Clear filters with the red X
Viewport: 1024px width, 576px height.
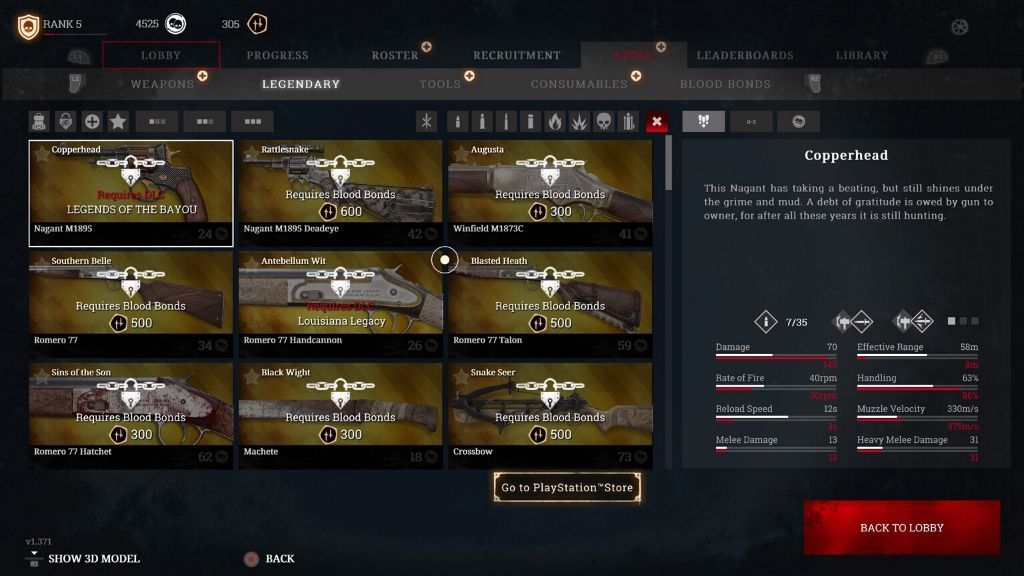click(x=656, y=121)
